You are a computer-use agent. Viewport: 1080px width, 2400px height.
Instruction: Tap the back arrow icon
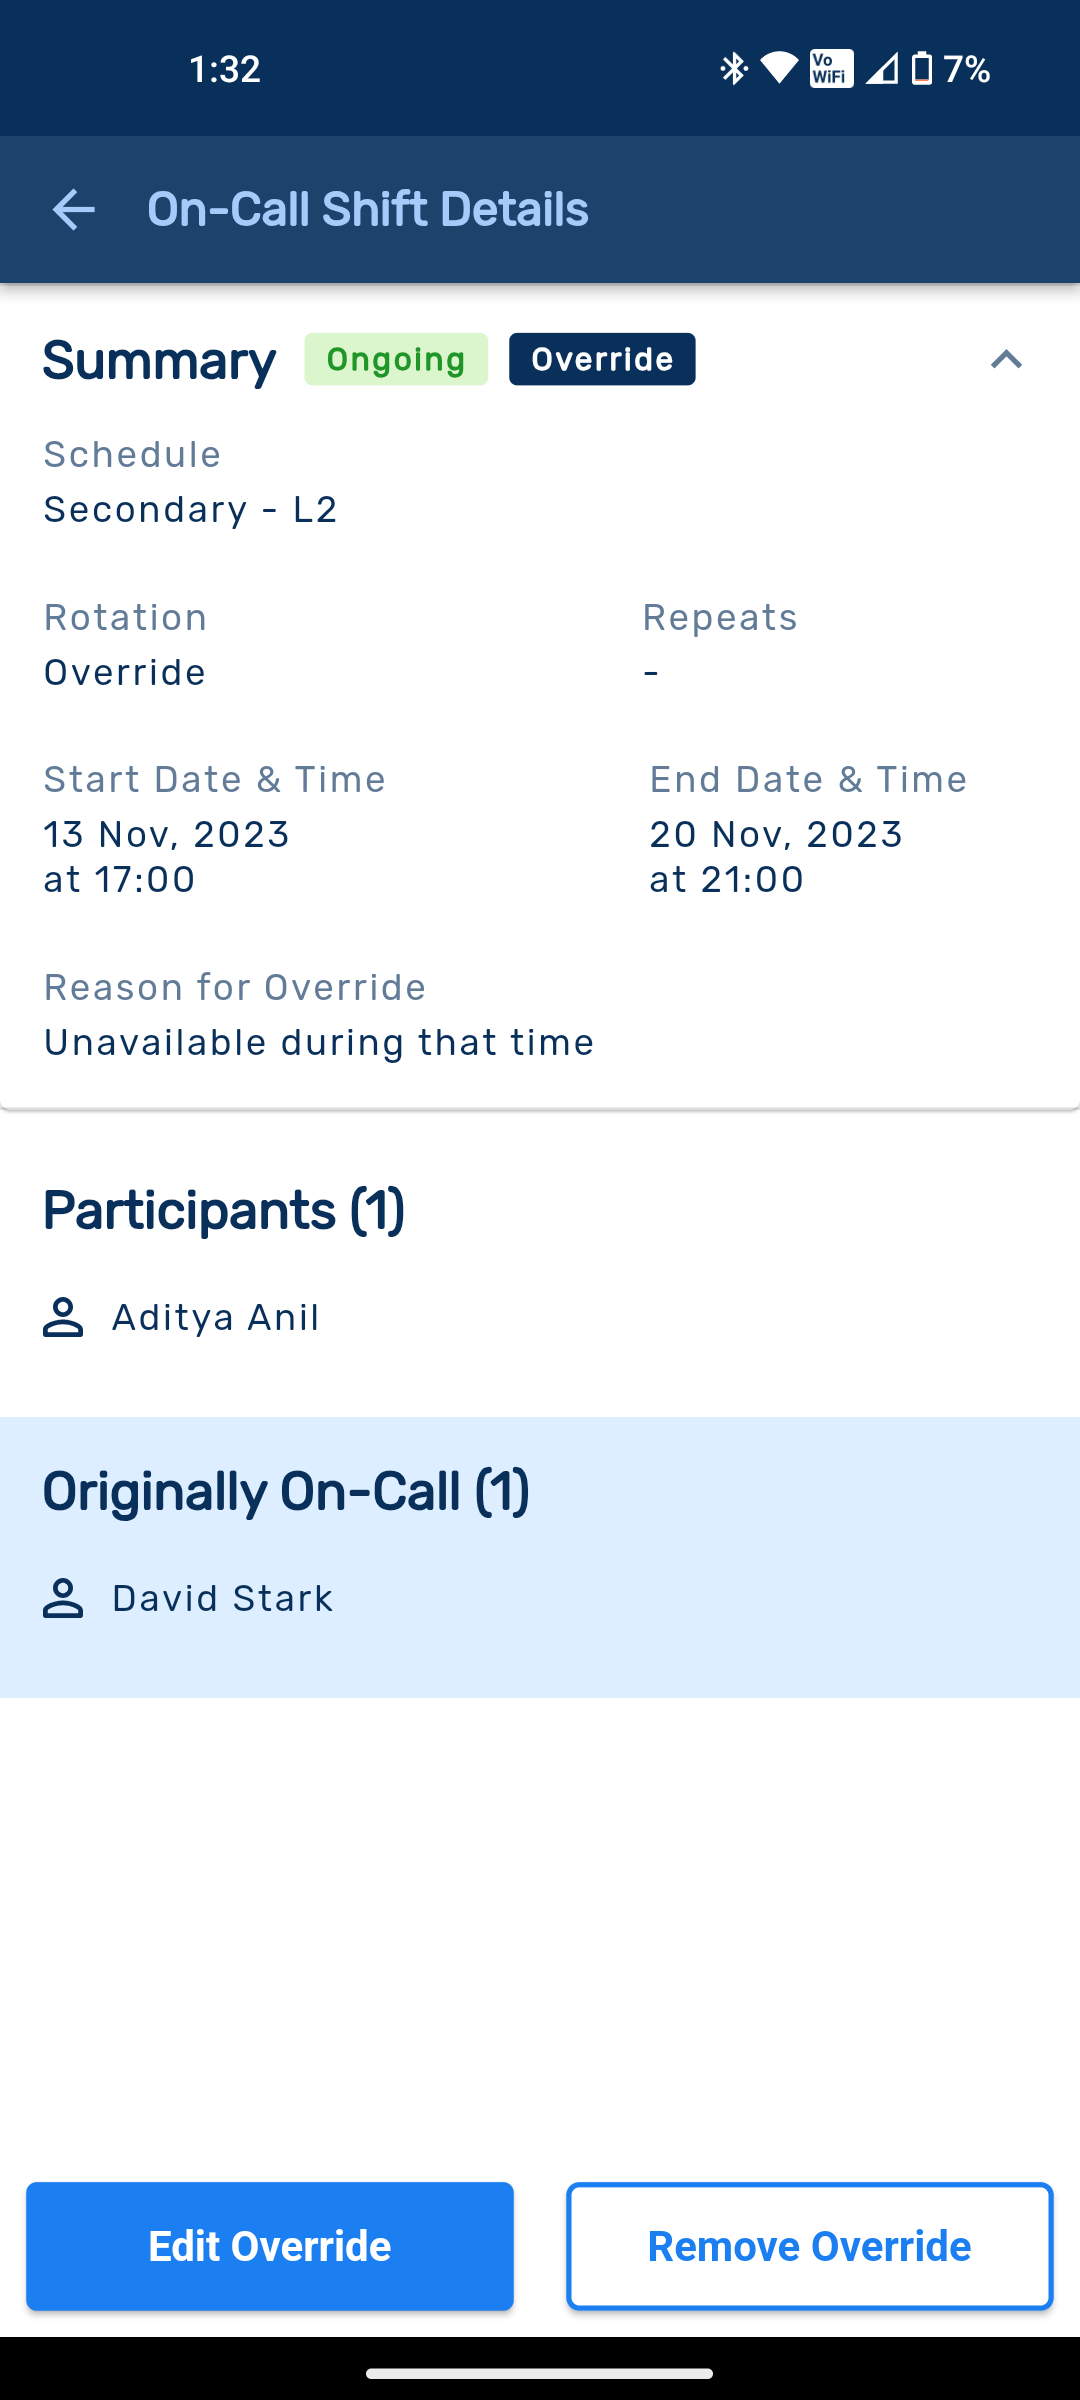click(x=73, y=210)
